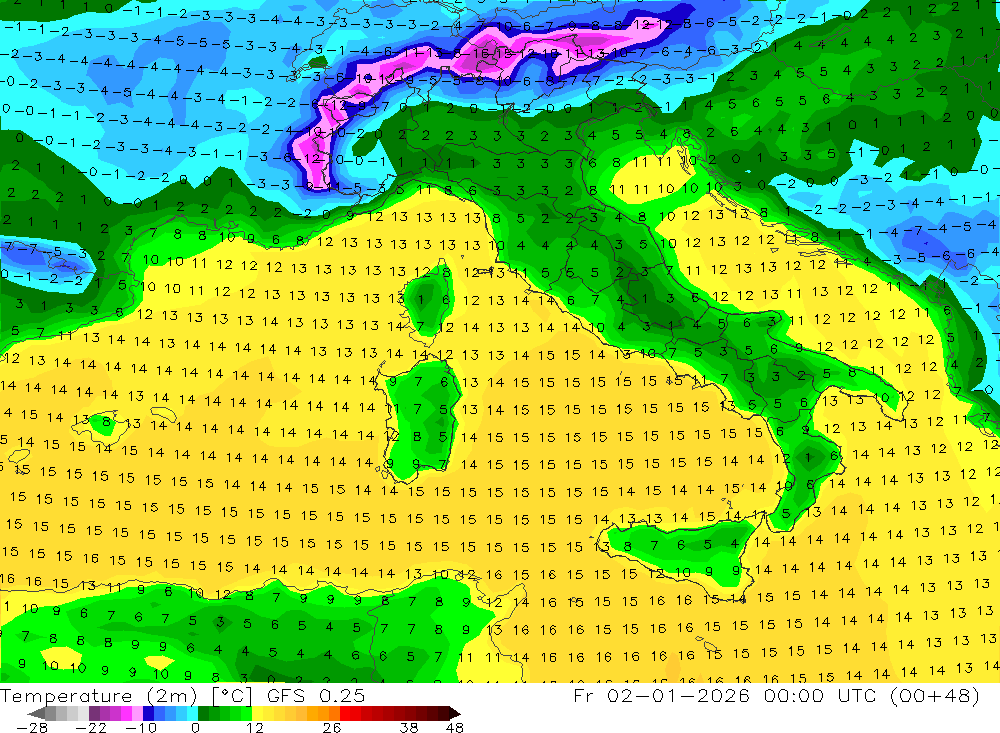Screen dimensions: 1000x733
Task: Click the '-10' legend label
Action: [141, 728]
